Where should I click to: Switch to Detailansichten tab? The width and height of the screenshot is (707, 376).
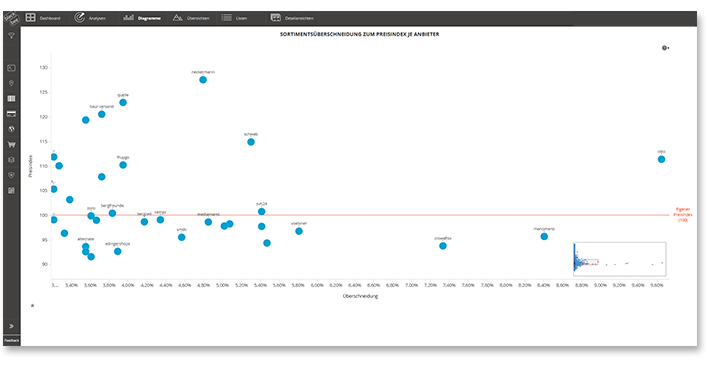[x=292, y=18]
